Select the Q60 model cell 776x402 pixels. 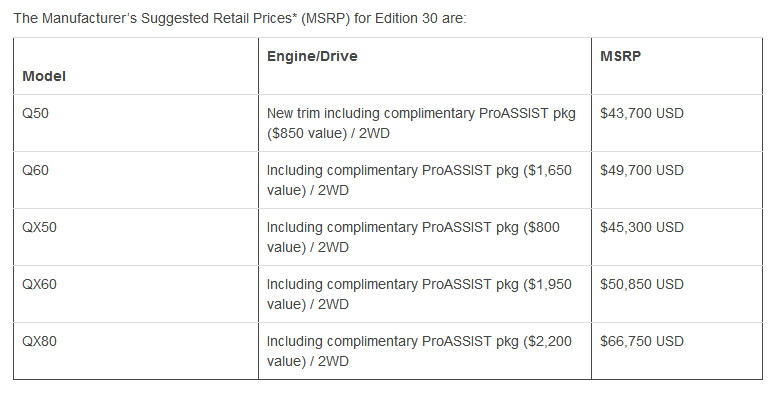35,170
